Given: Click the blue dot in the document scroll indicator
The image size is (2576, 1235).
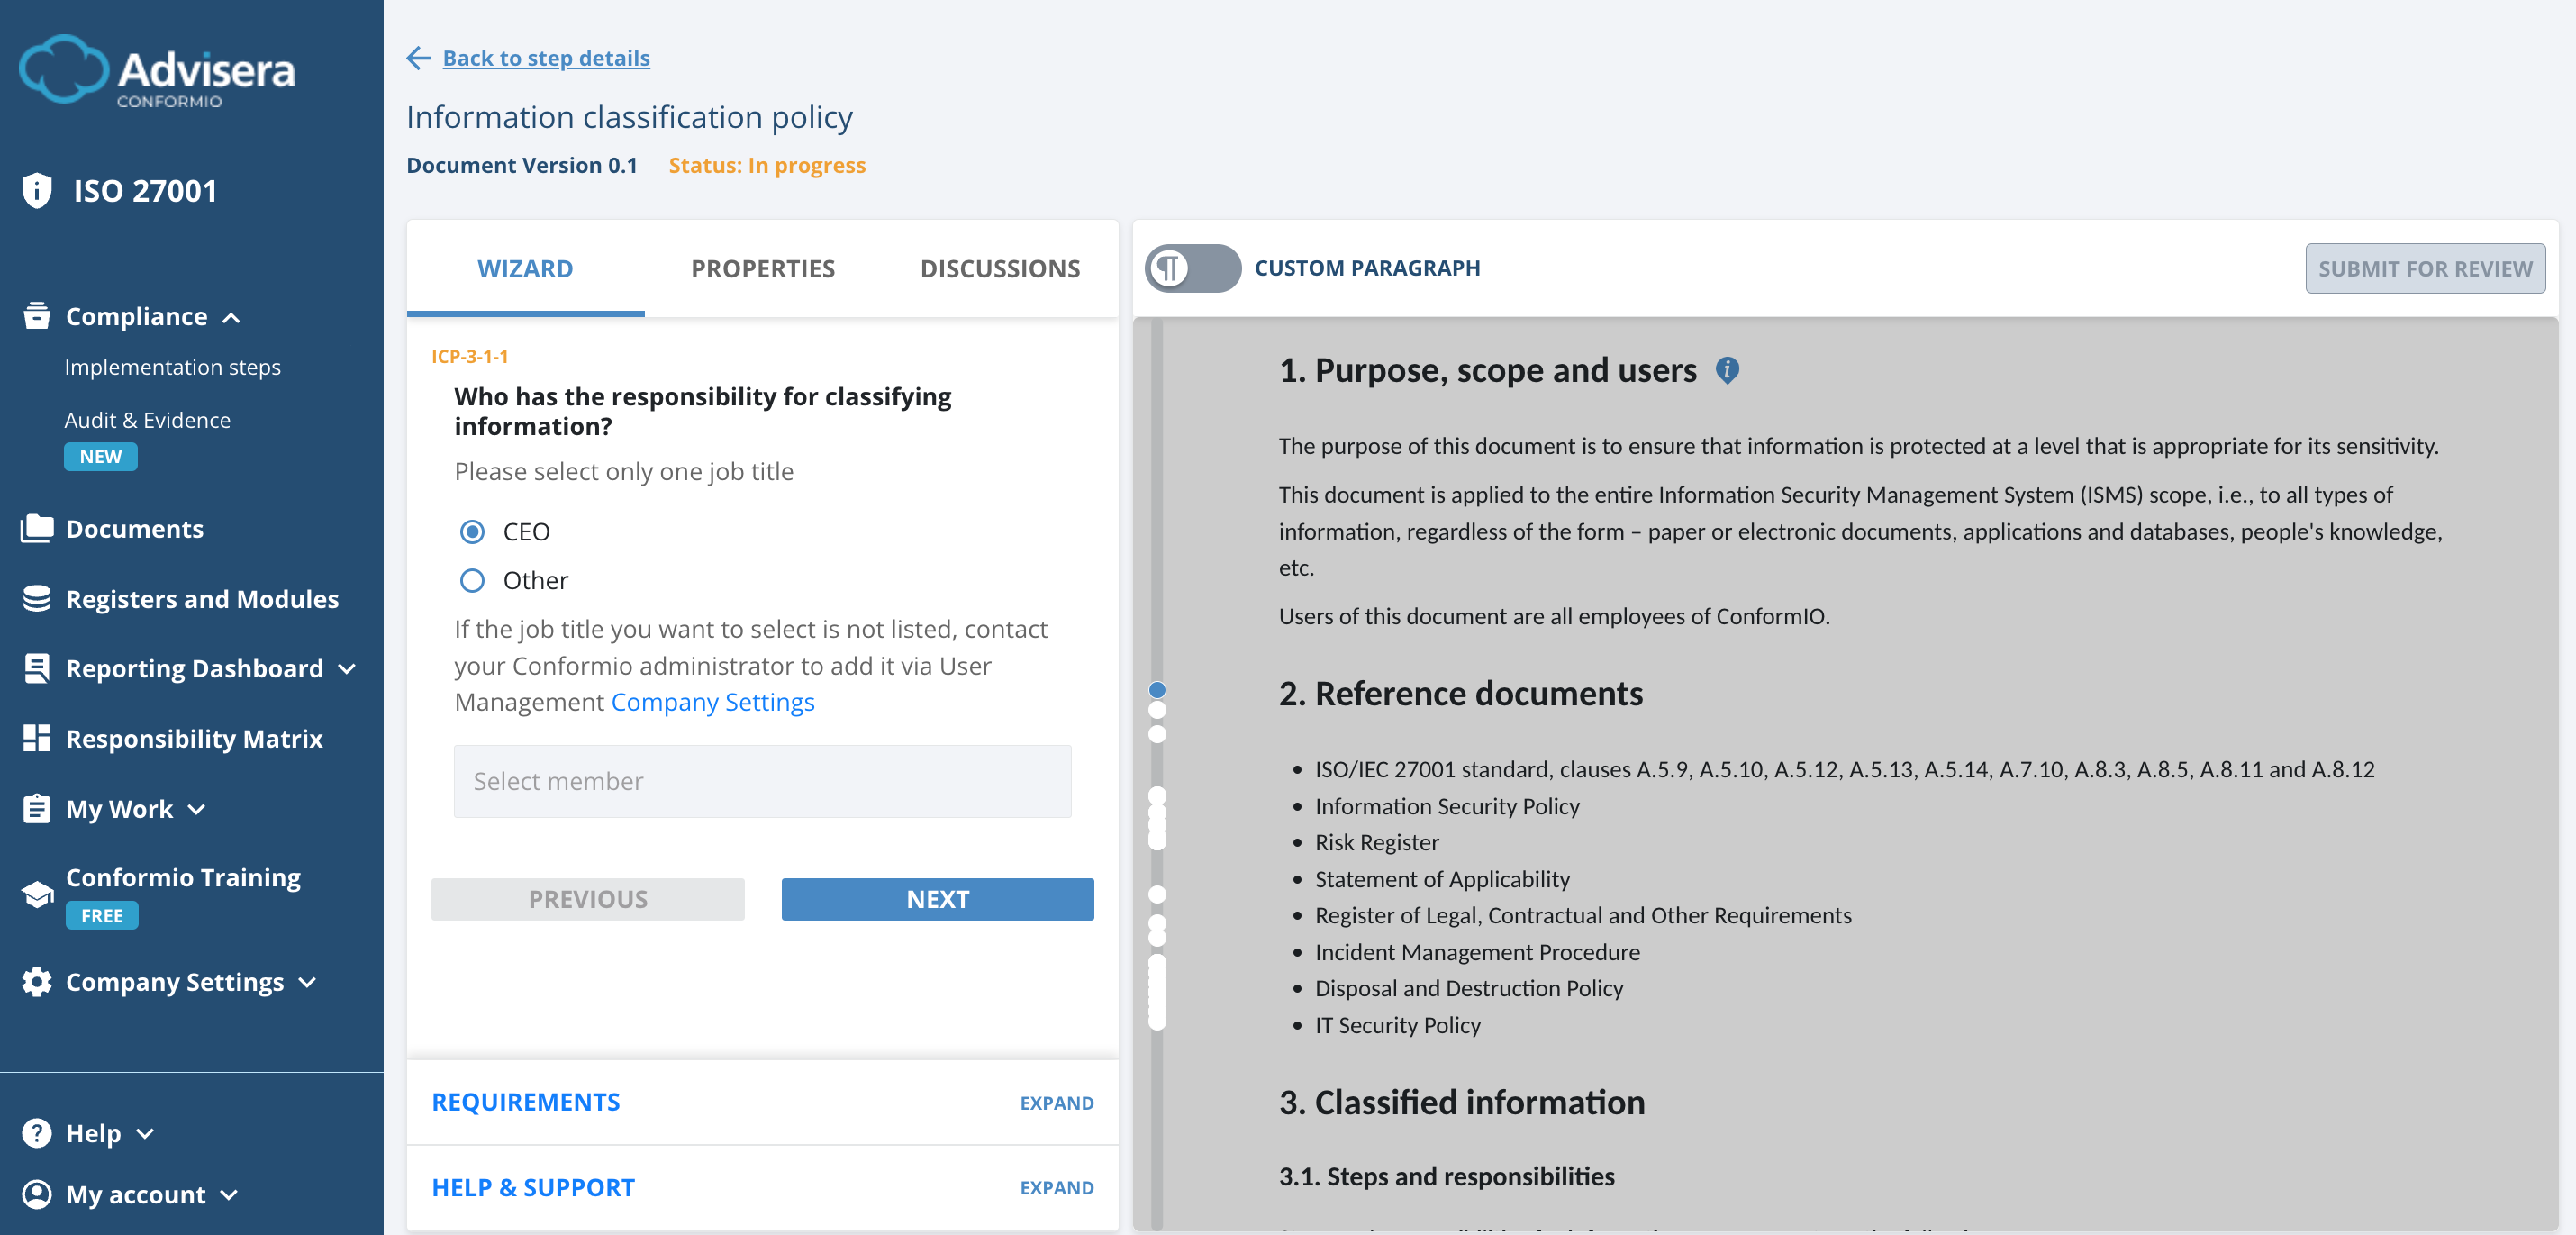Looking at the screenshot, I should pyautogui.click(x=1158, y=688).
